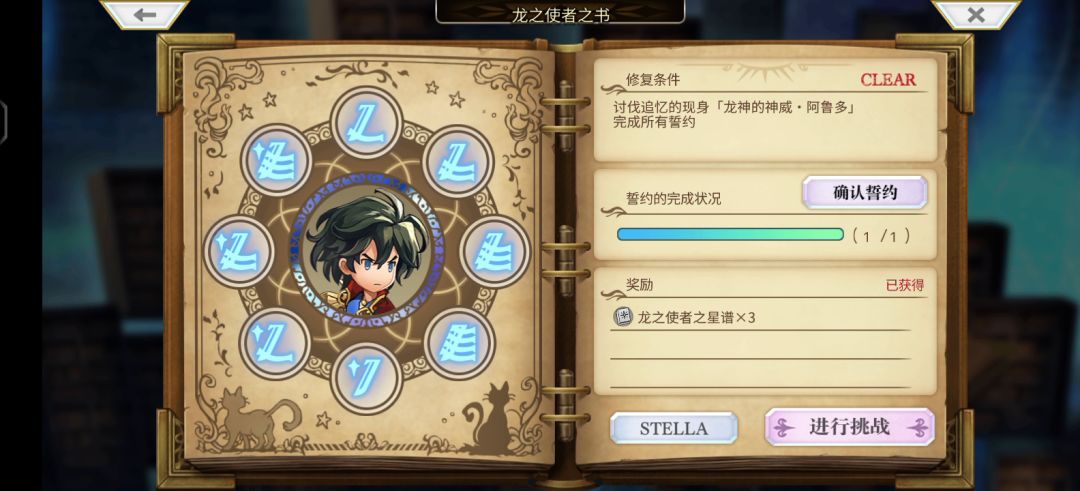Select the upper-right rune medallion

click(458, 161)
